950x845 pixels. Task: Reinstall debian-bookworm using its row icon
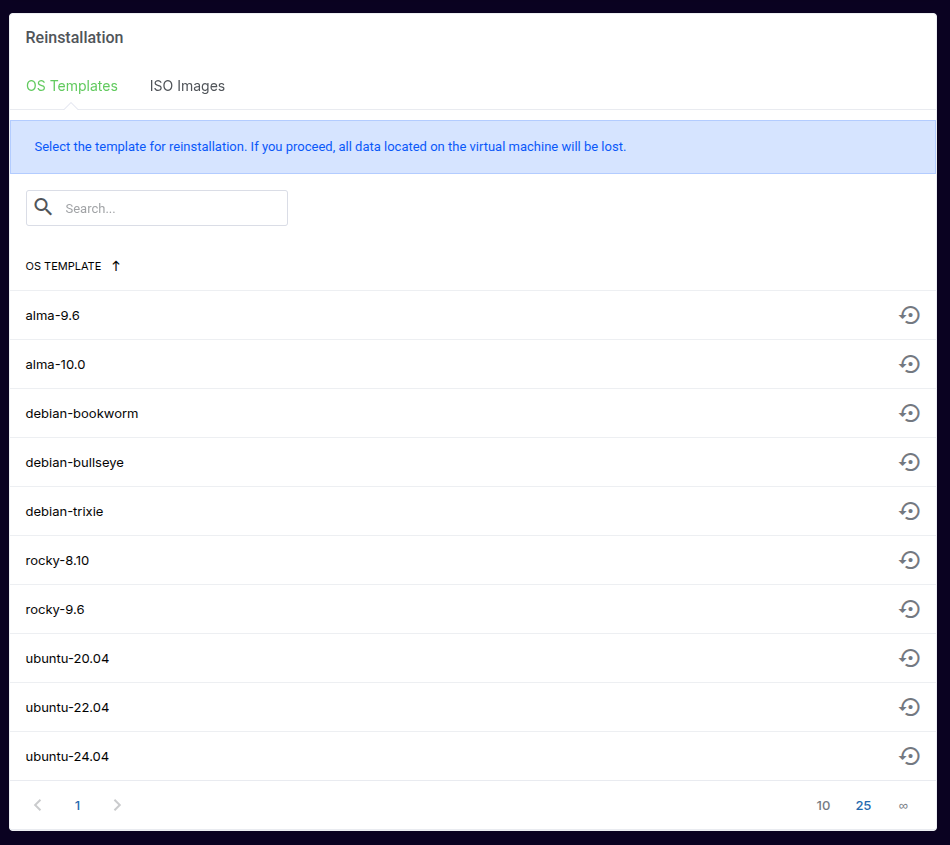point(909,413)
